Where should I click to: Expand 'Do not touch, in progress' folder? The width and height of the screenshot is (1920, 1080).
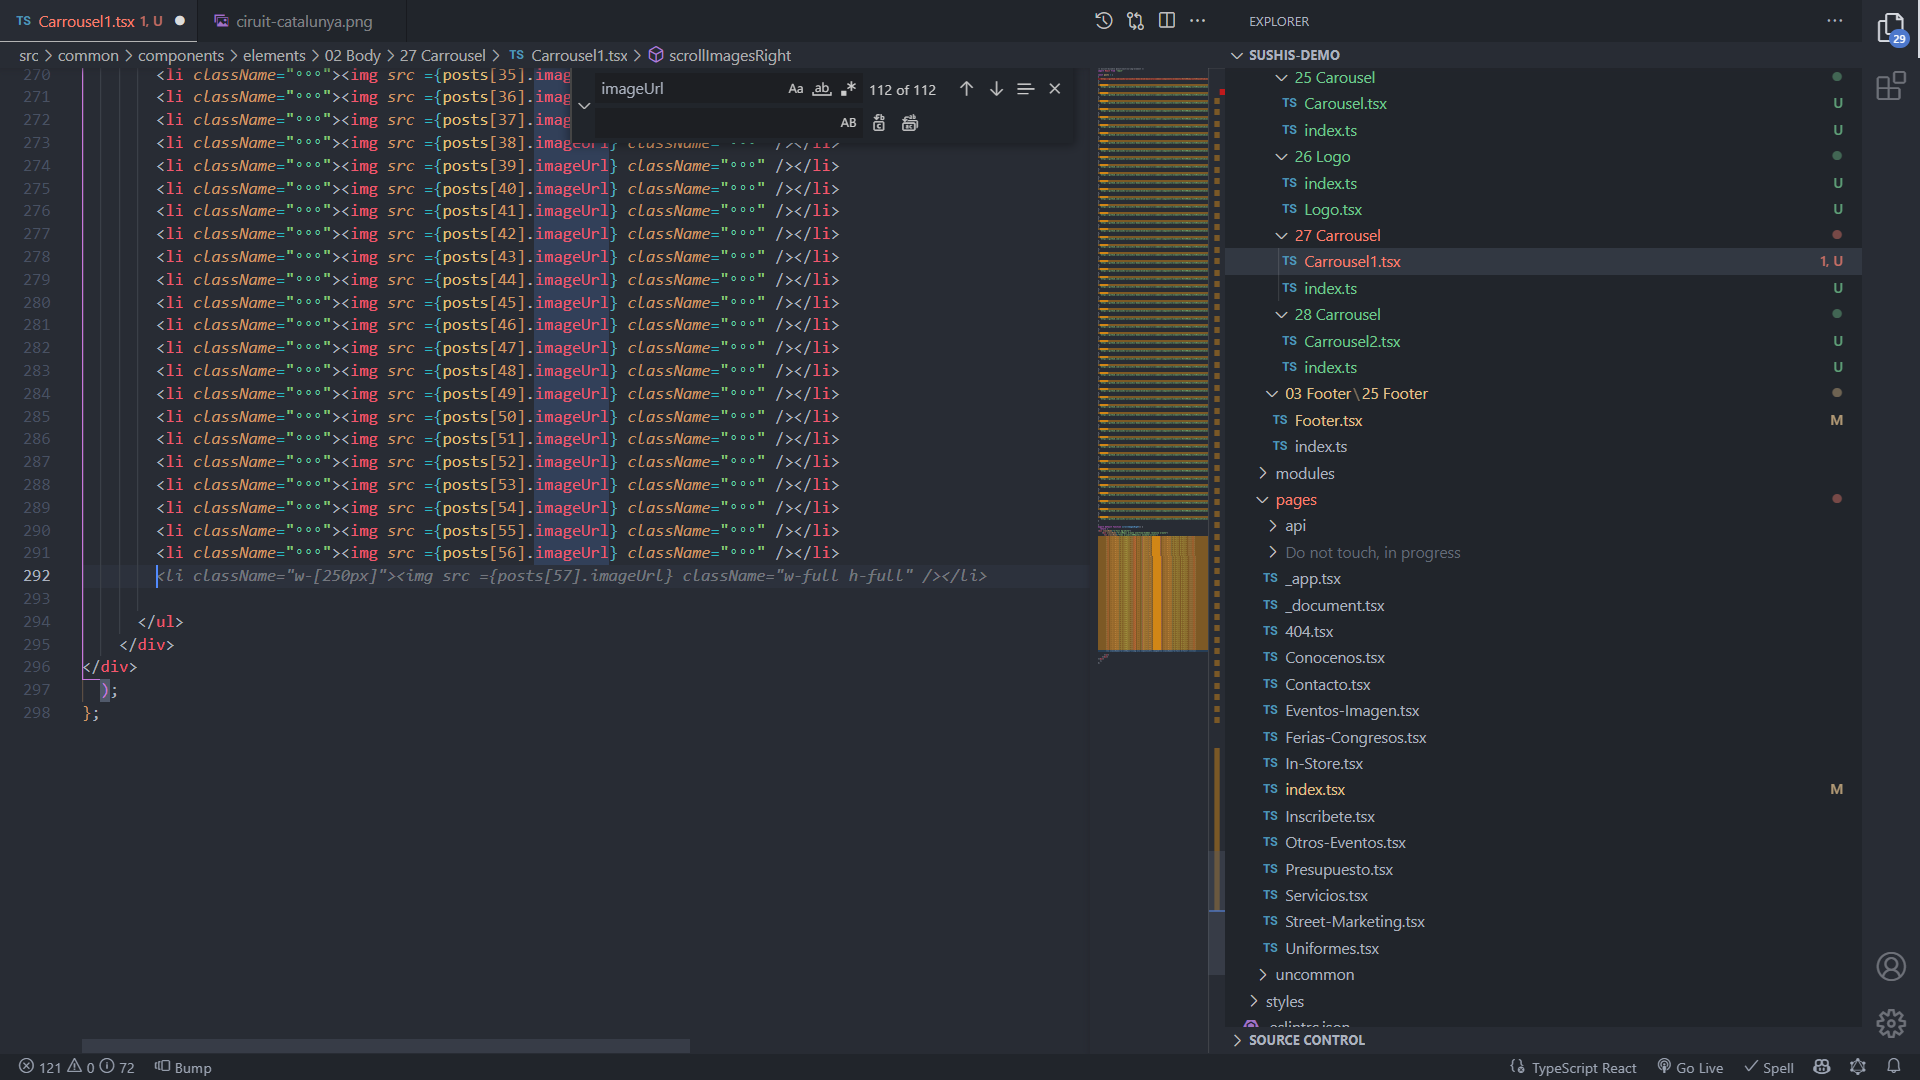pos(1272,553)
